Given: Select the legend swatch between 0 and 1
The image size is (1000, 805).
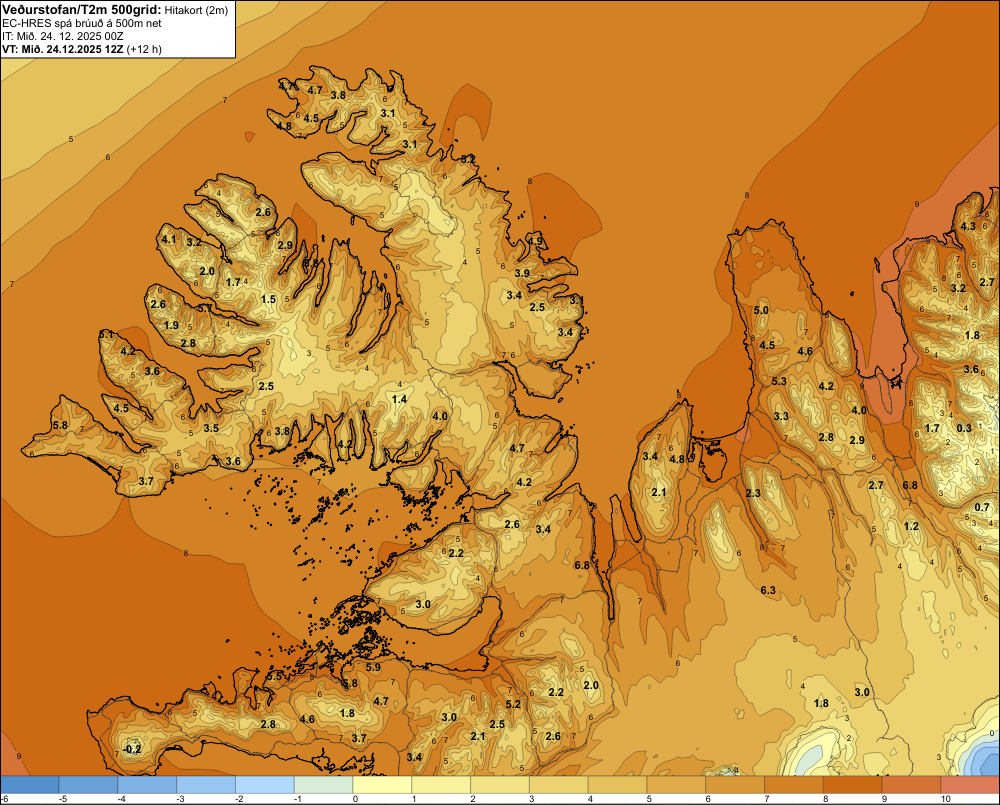Looking at the screenshot, I should (x=382, y=785).
